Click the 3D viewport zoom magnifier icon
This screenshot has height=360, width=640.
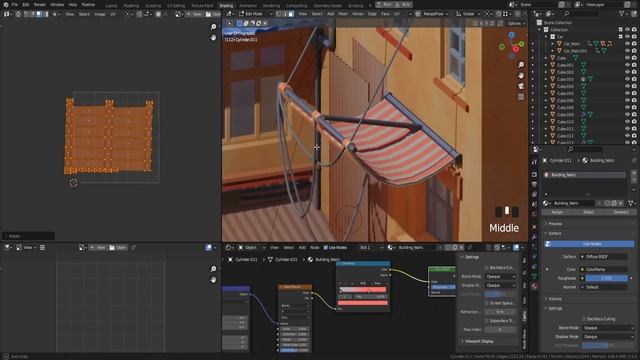click(x=521, y=65)
